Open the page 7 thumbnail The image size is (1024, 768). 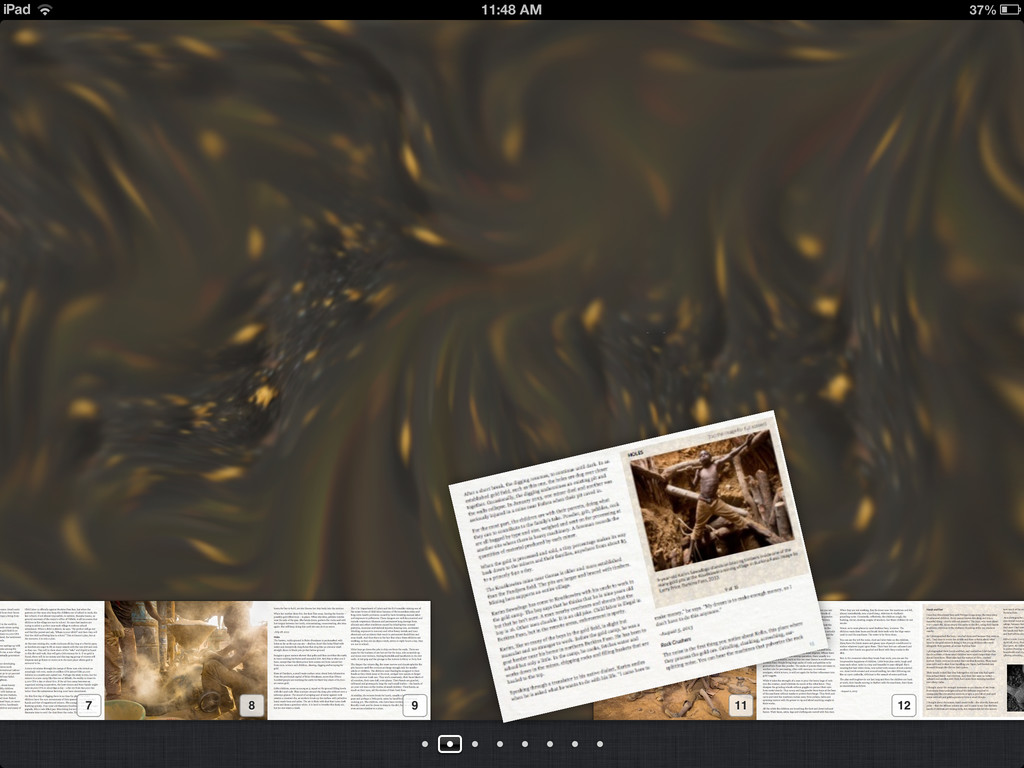tap(54, 660)
